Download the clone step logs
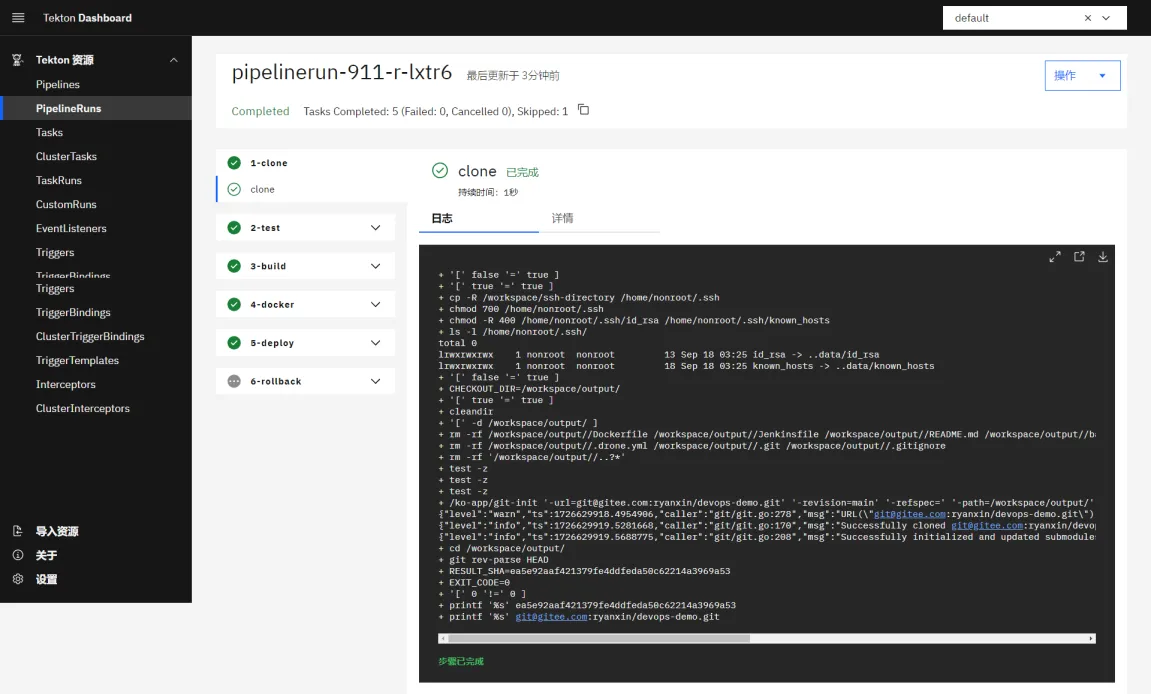Viewport: 1151px width, 694px height. click(1103, 256)
